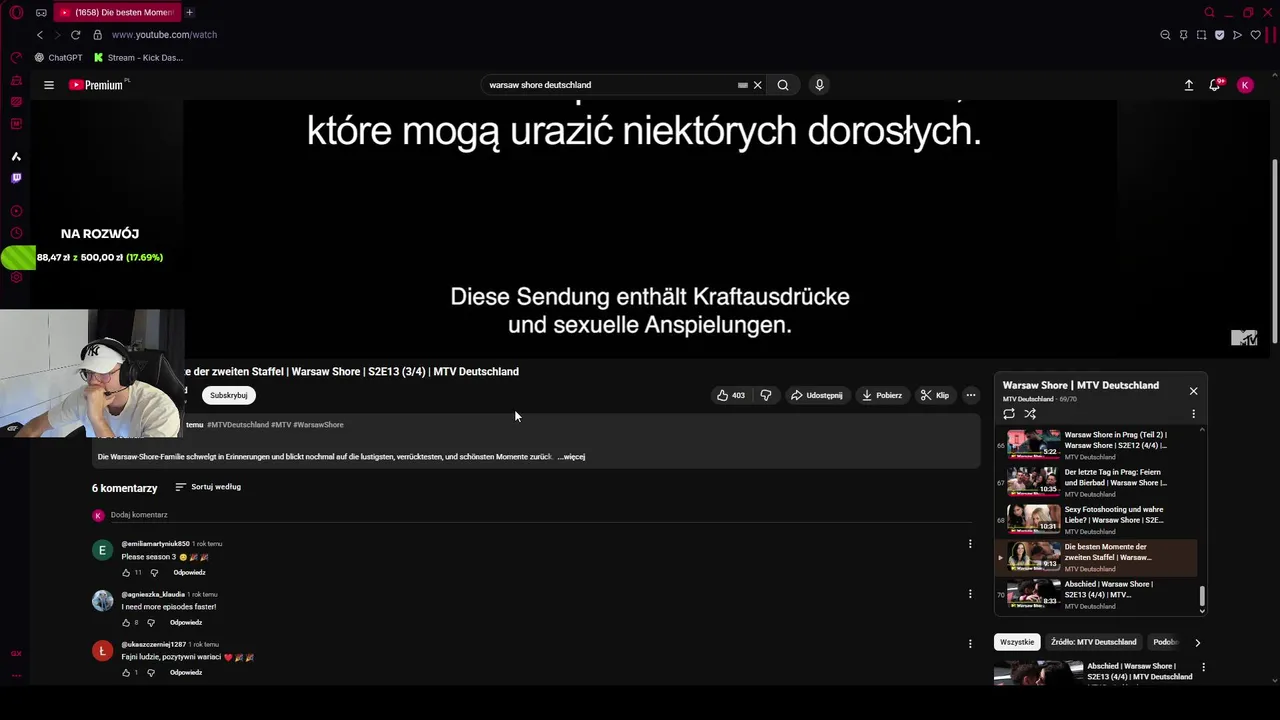1280x720 pixels.
Task: Open the playlist three-dot options menu
Action: pos(1193,413)
